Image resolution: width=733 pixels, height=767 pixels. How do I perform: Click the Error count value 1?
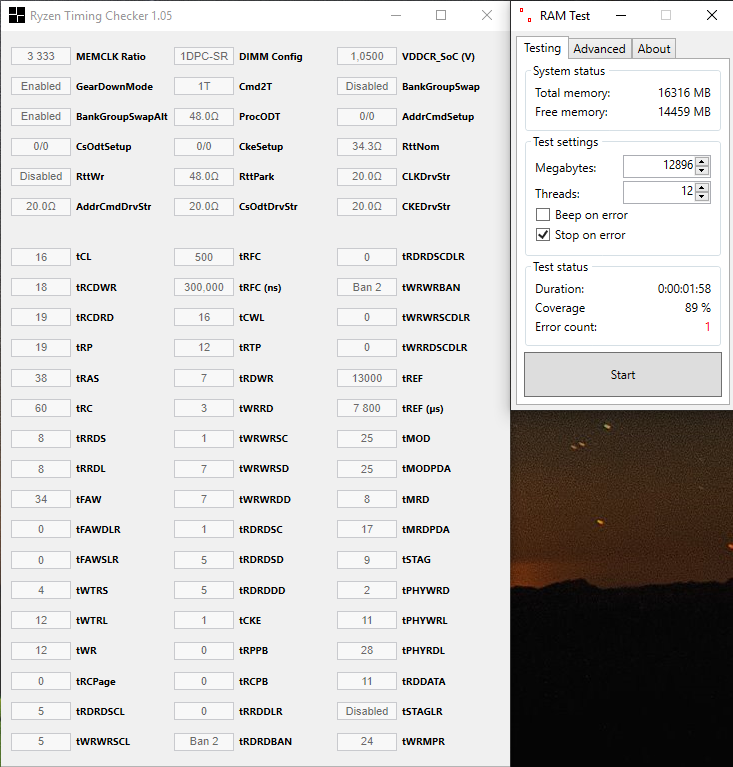click(x=708, y=326)
